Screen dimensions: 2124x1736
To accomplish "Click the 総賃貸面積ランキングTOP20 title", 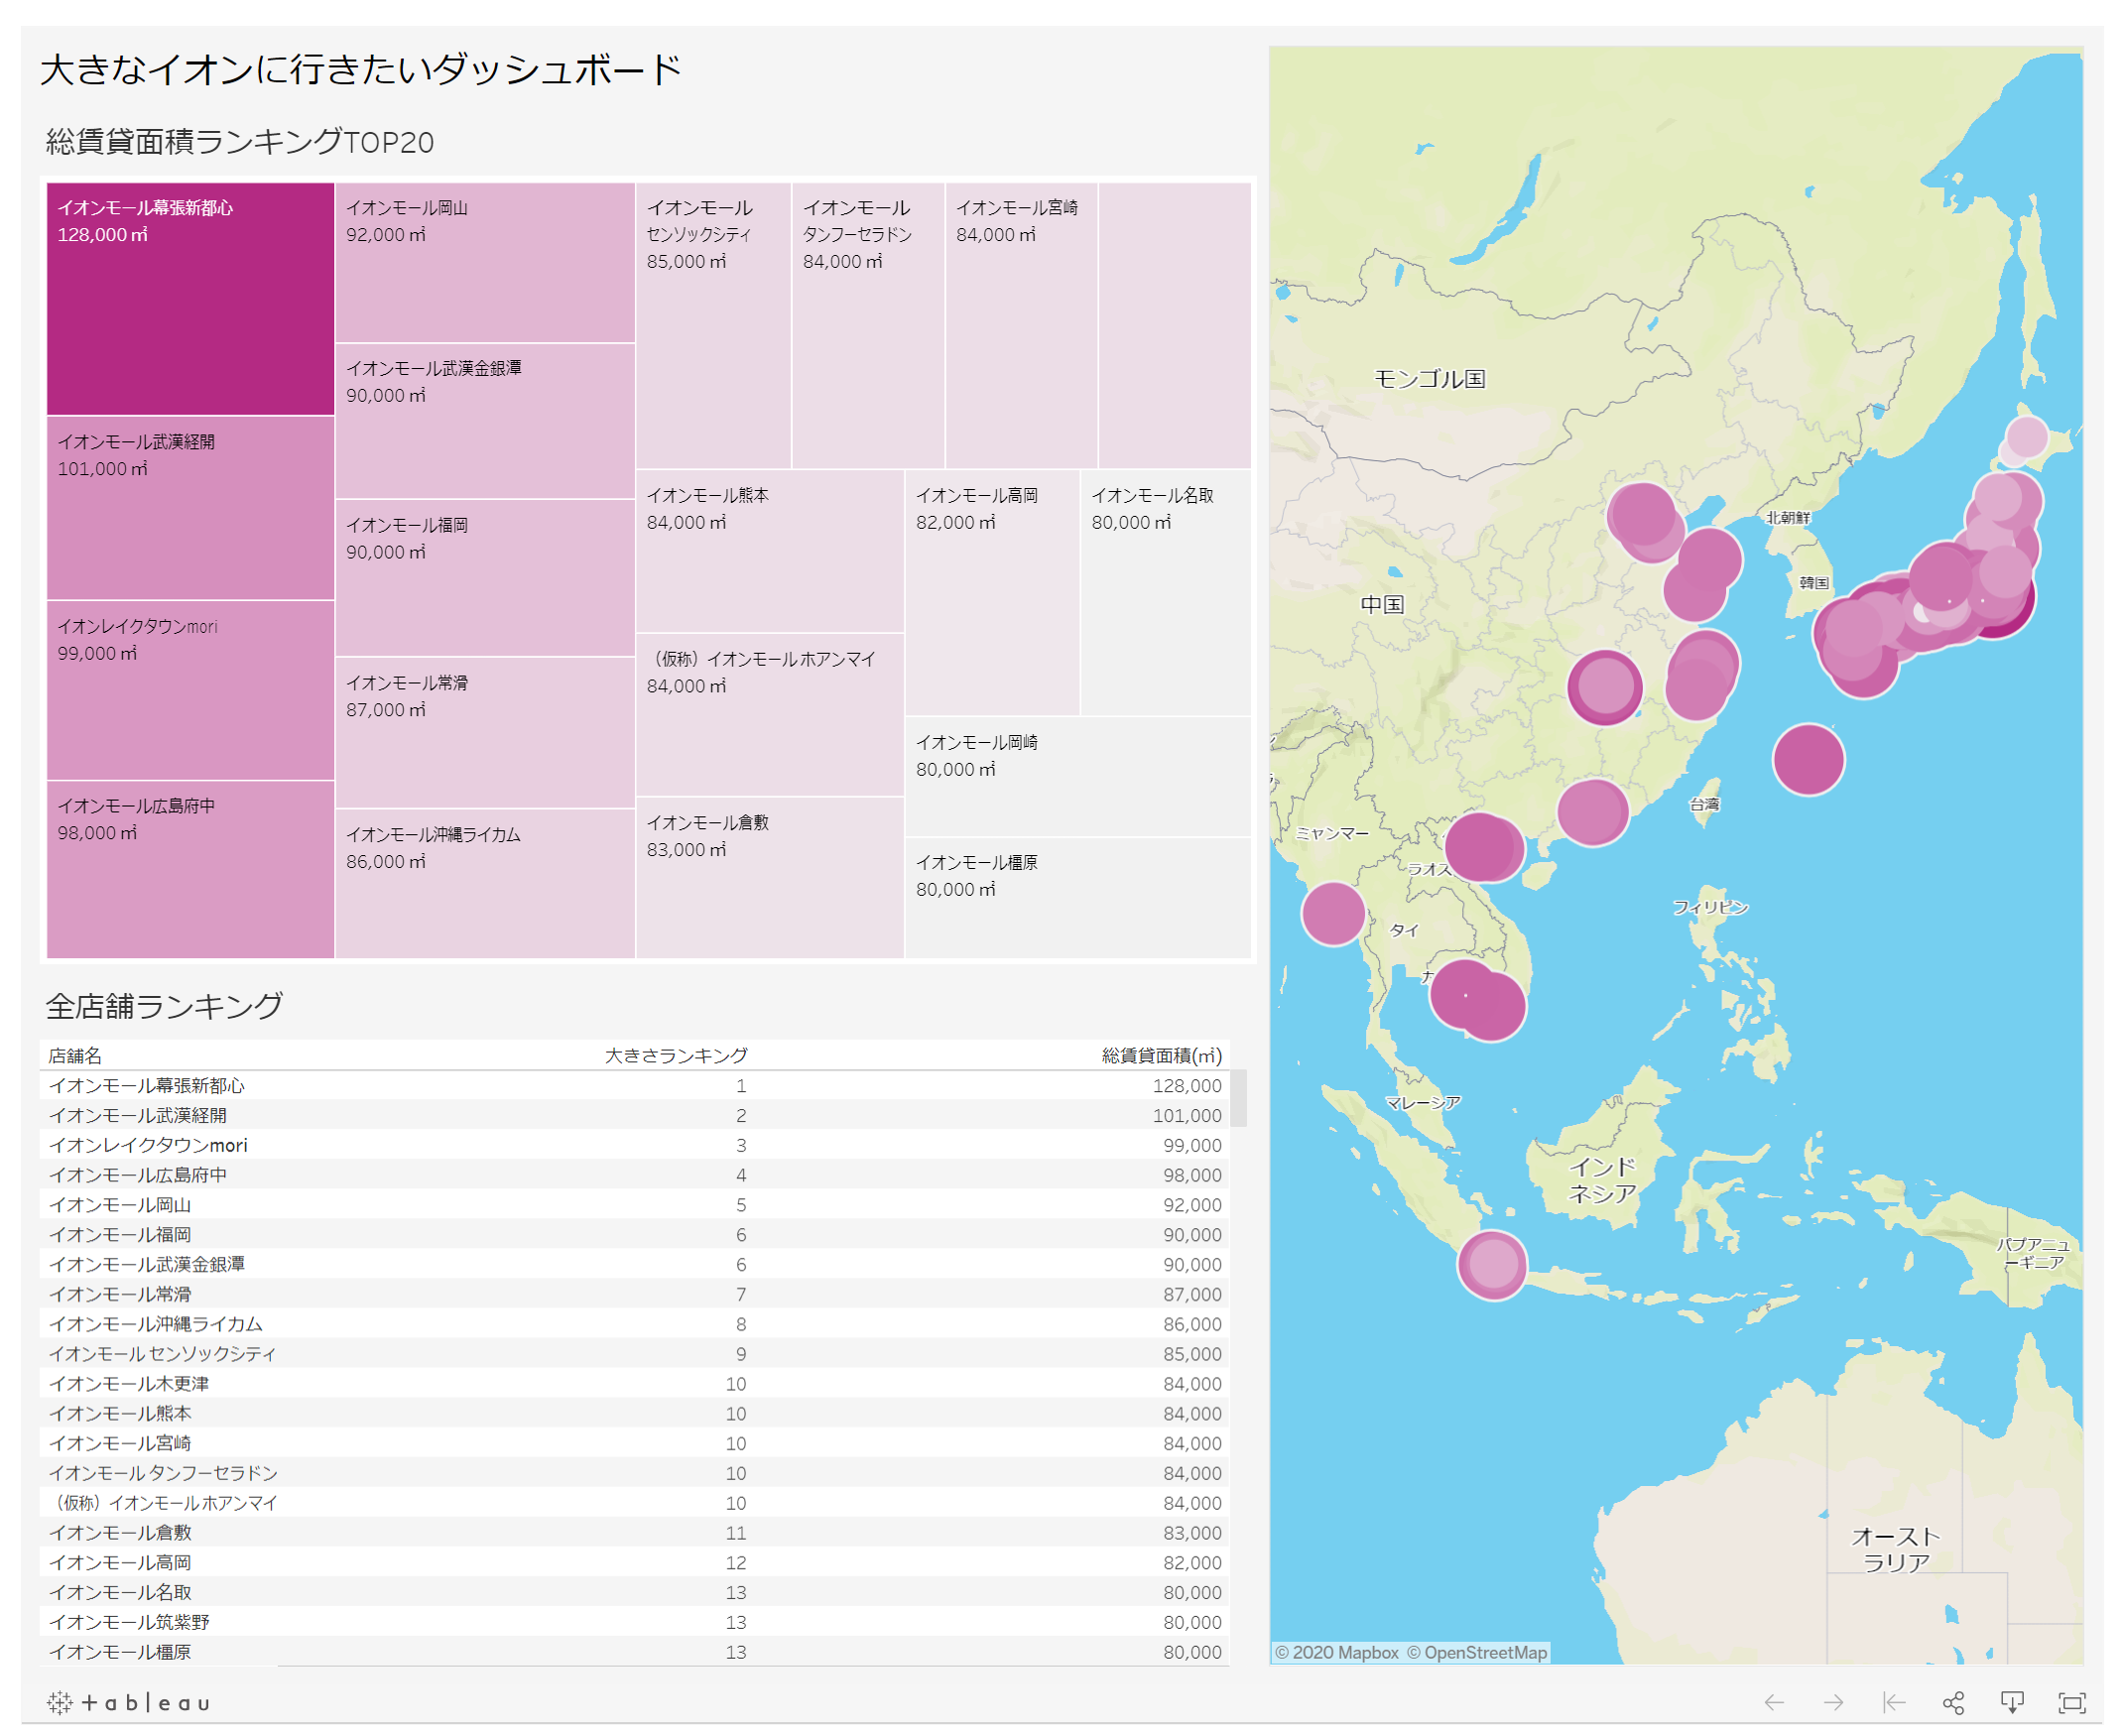I will tap(239, 142).
